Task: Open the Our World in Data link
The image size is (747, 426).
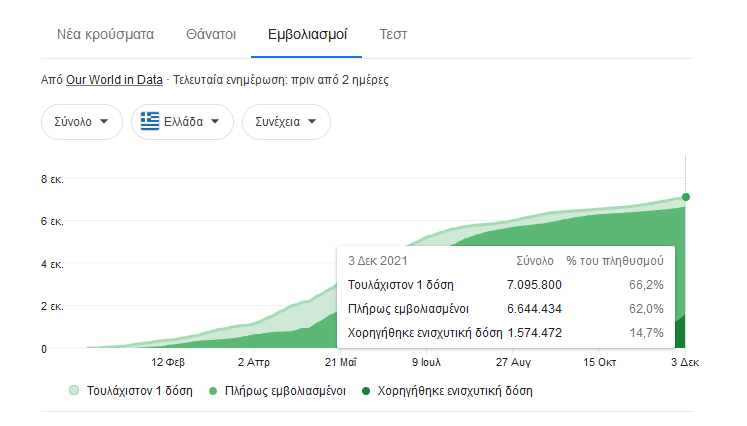Action: 115,79
